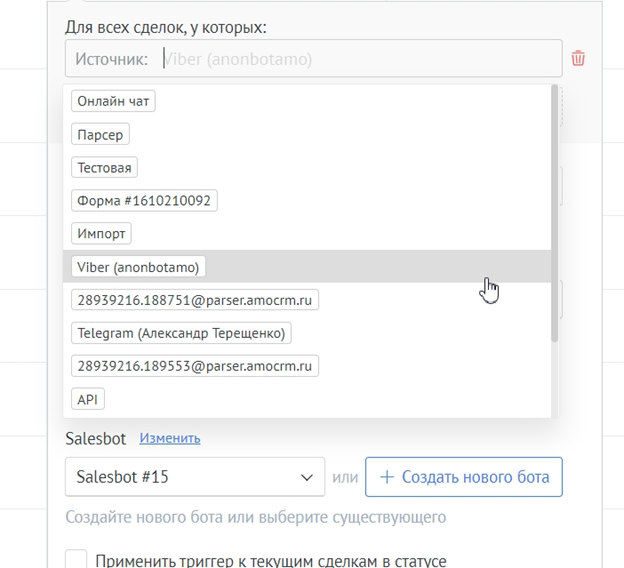Delete the source condition with trash icon
Viewport: 624px width, 568px height.
[x=578, y=58]
